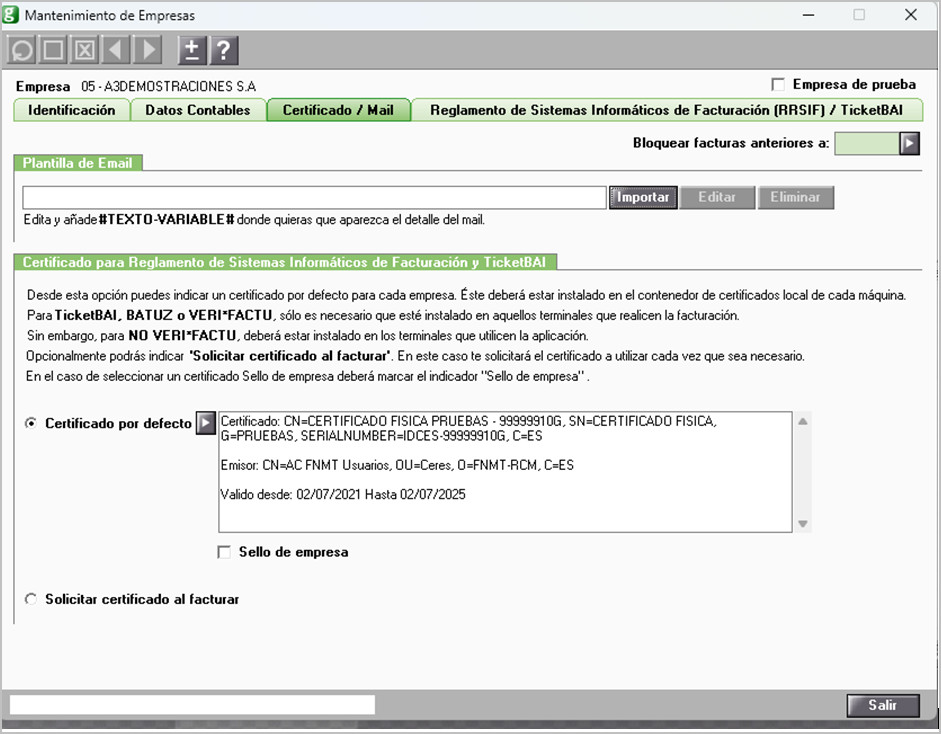Switch to the Identificación tab
The width and height of the screenshot is (941, 734).
click(71, 110)
